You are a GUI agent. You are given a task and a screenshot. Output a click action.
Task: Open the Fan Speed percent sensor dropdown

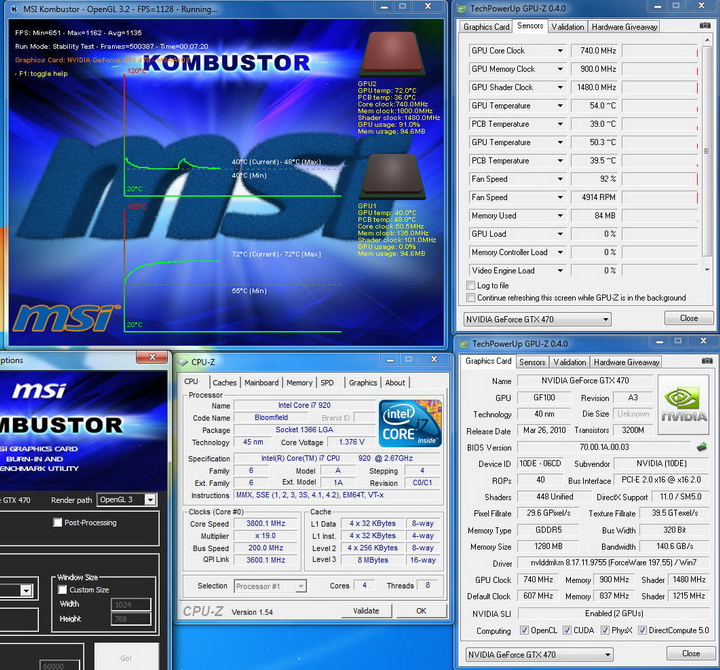click(560, 179)
